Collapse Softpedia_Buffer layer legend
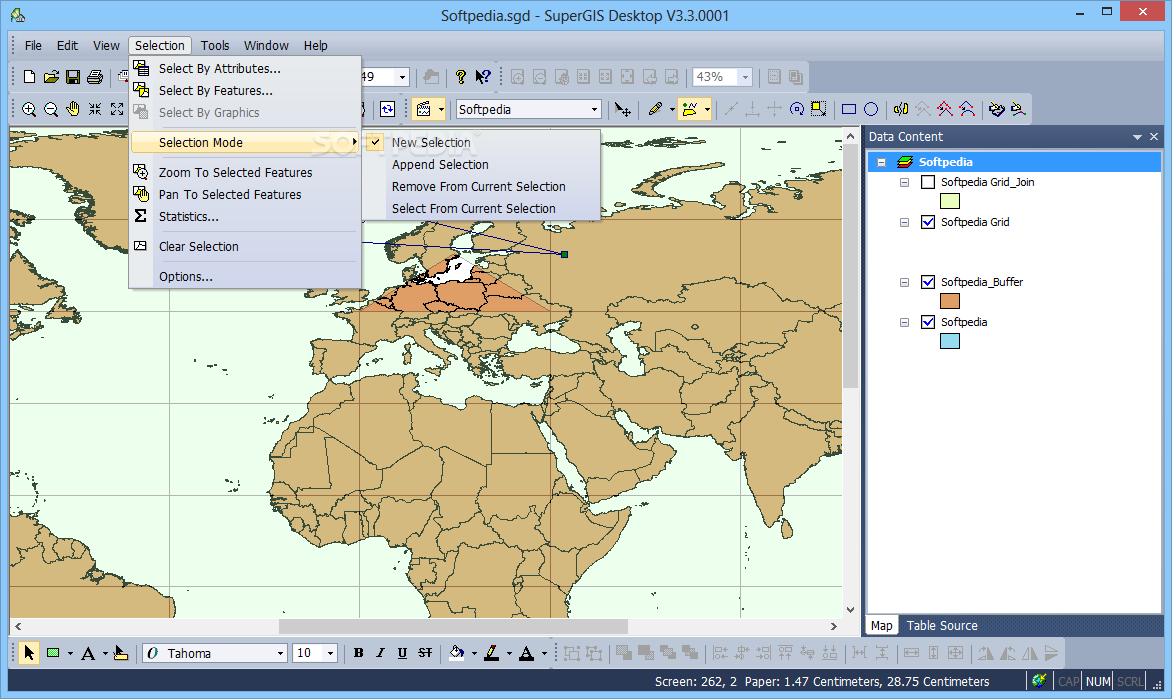The height and width of the screenshot is (699, 1172). pyautogui.click(x=904, y=283)
